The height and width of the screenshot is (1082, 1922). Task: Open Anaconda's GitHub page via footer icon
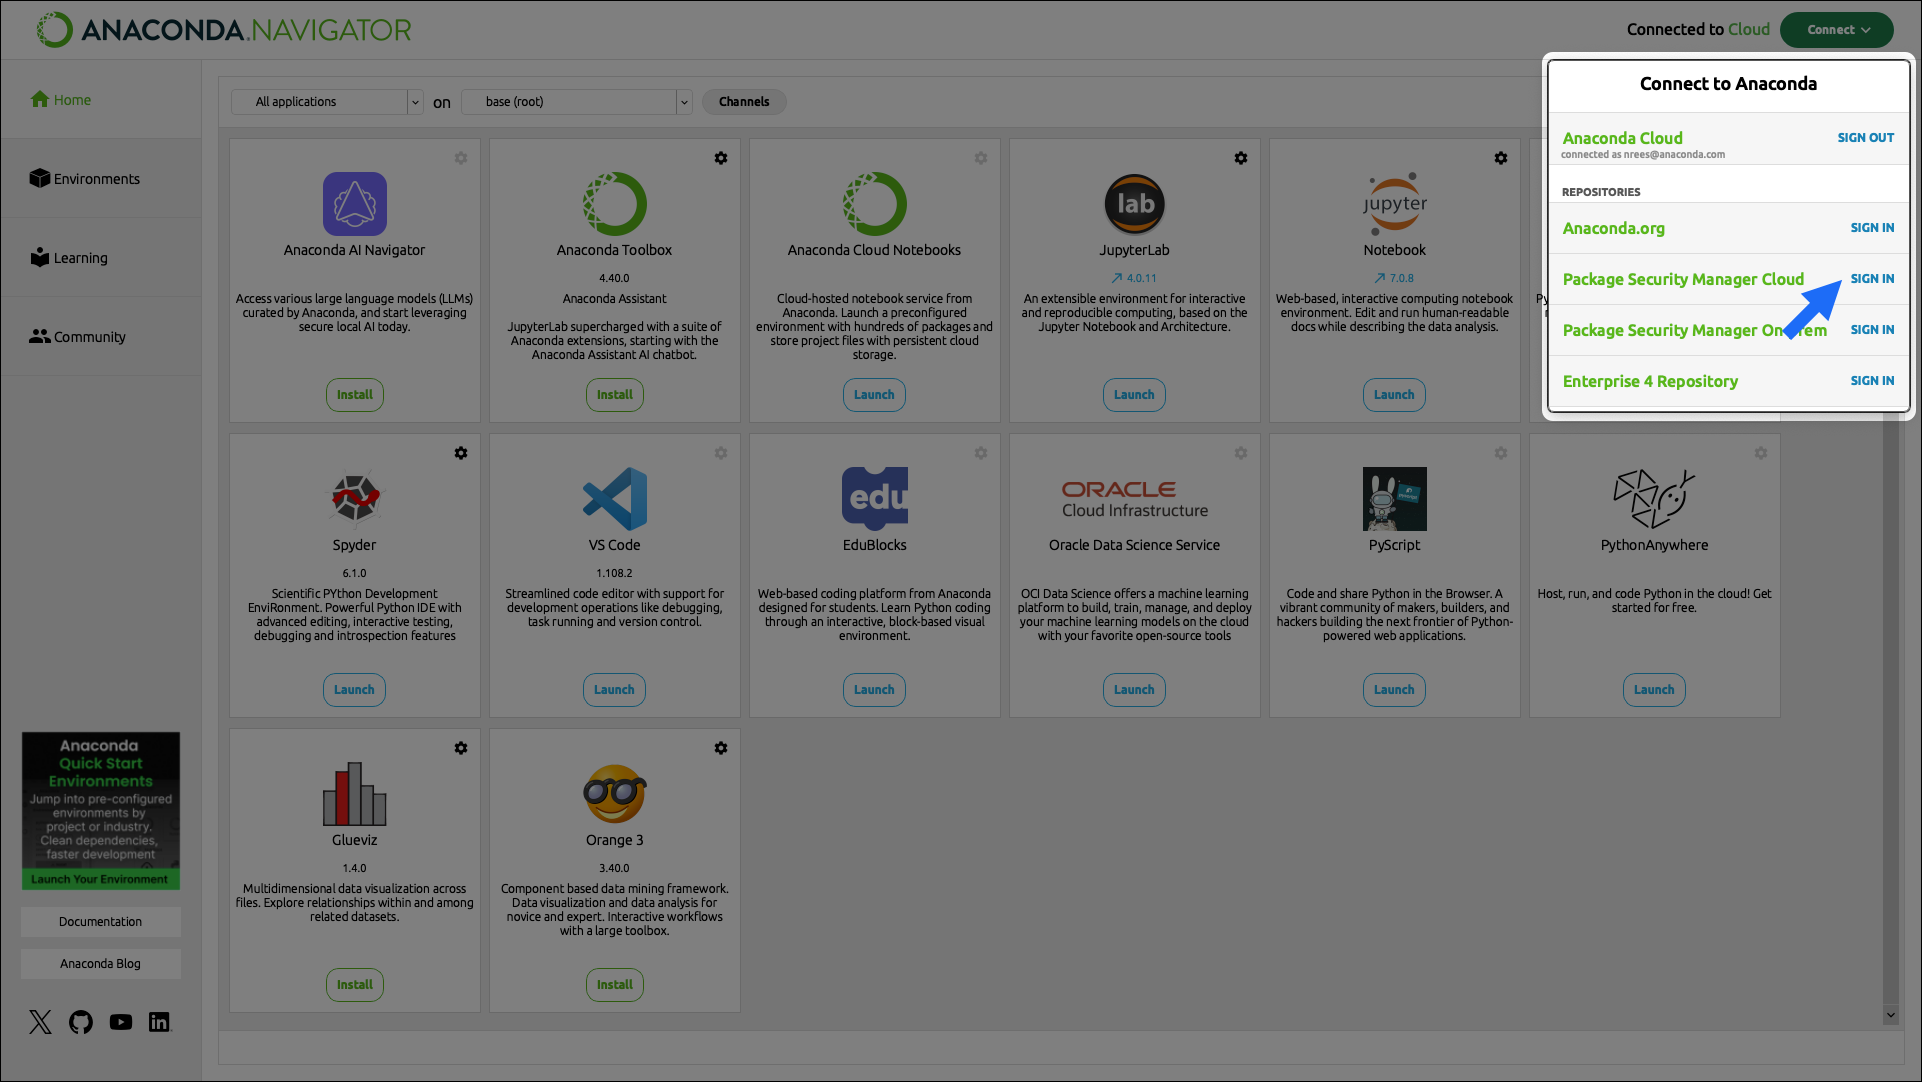pyautogui.click(x=80, y=1022)
